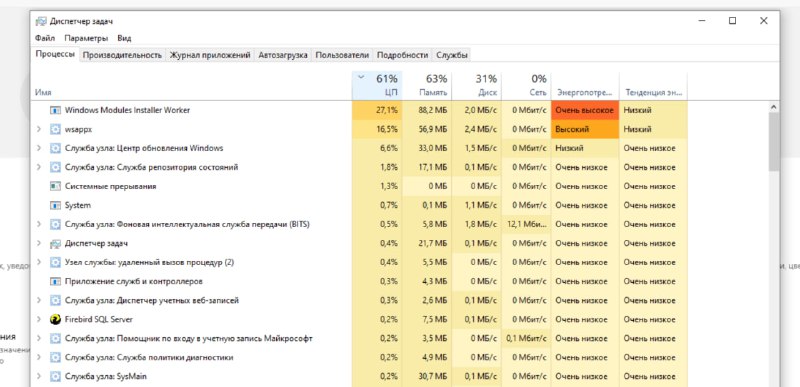Sort processes by the Память column
800x387 pixels.
point(427,86)
